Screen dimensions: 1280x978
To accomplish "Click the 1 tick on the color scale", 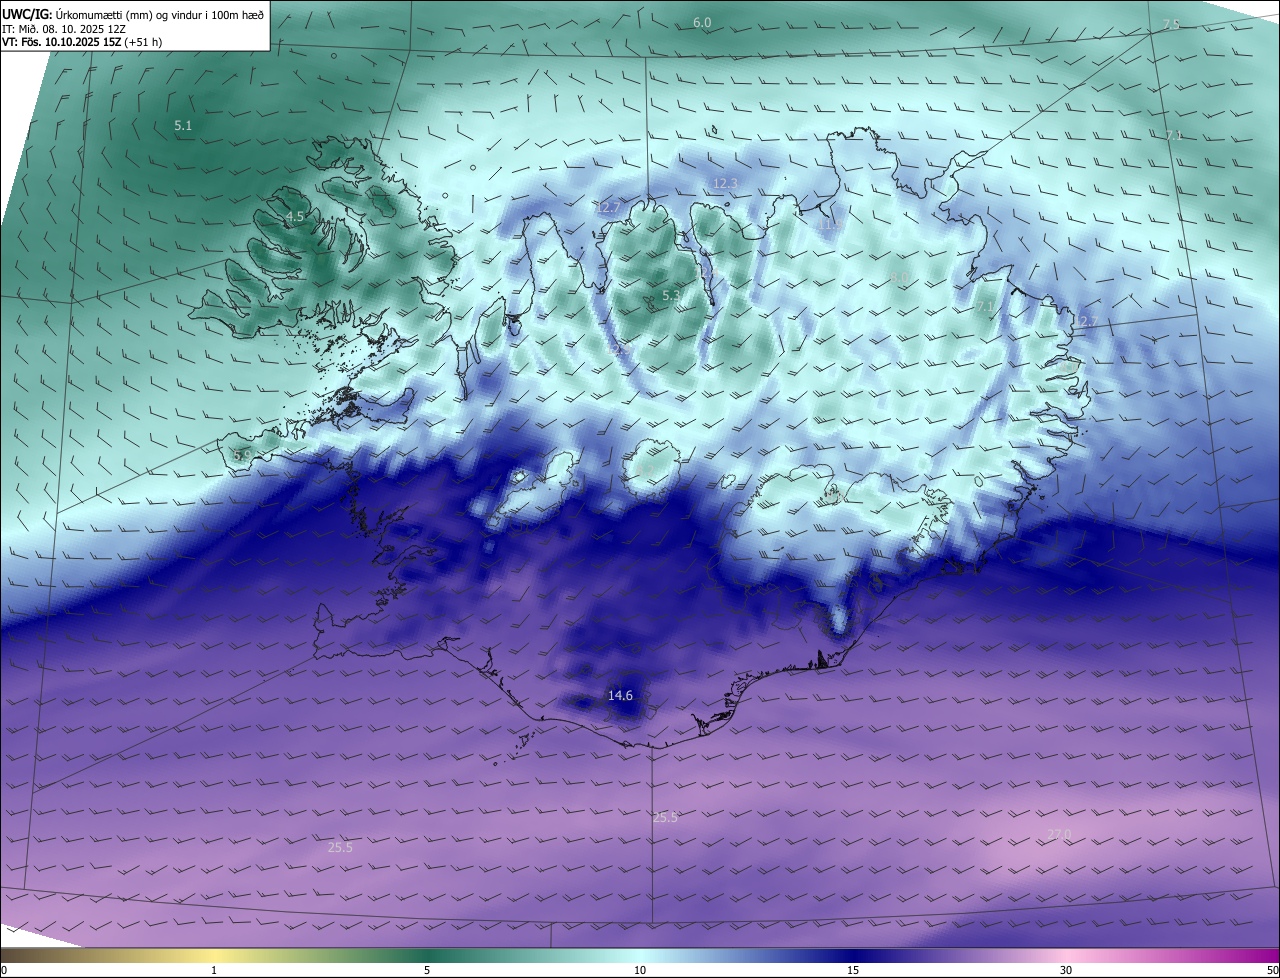I will coord(214,970).
